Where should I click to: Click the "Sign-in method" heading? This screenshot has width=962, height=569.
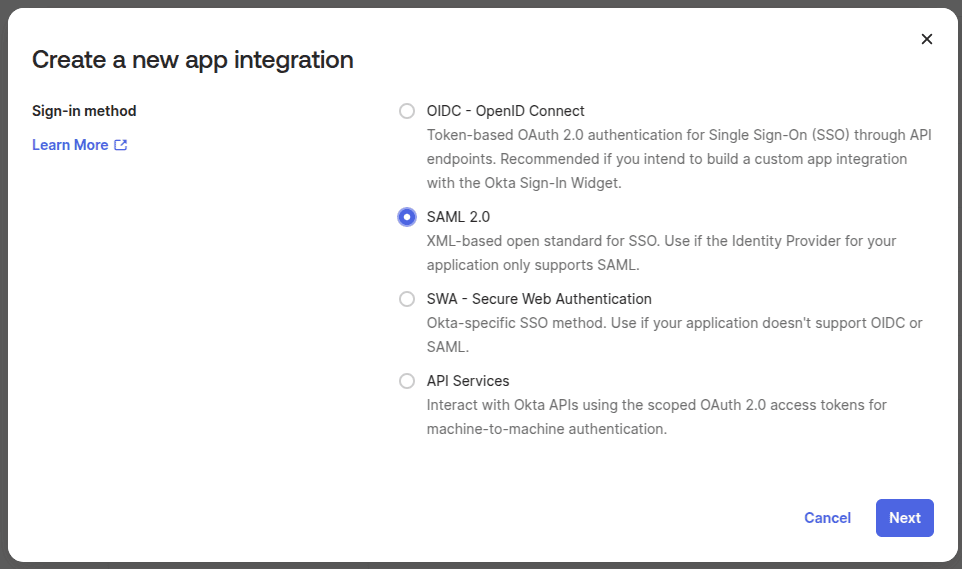tap(84, 111)
